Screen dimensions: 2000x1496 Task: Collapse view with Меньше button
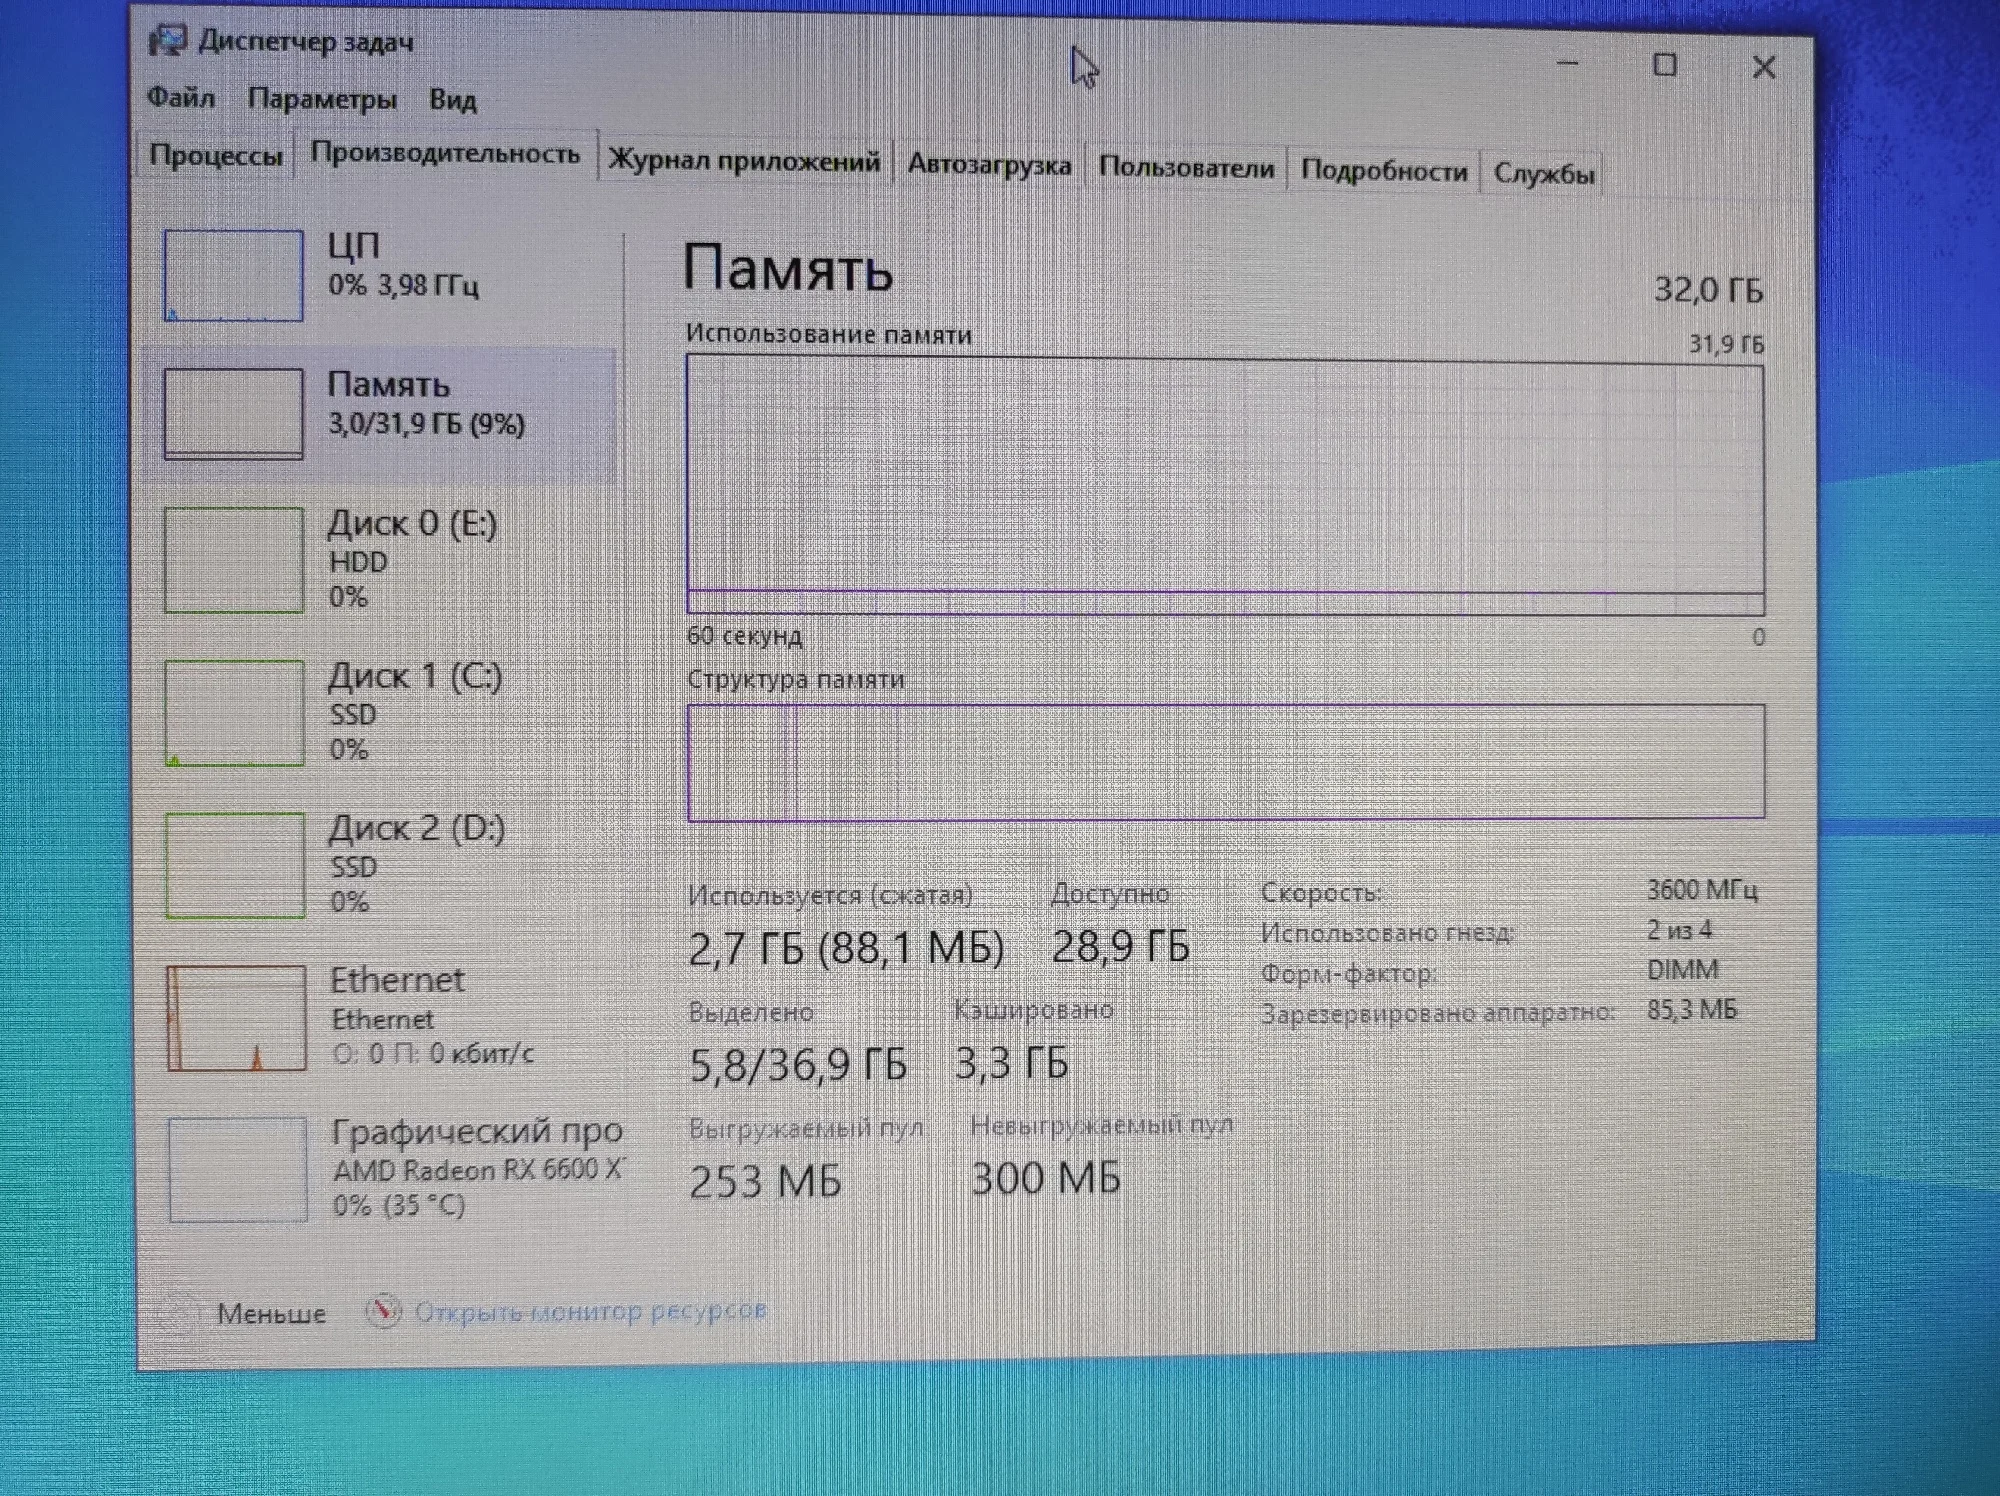tap(271, 1313)
